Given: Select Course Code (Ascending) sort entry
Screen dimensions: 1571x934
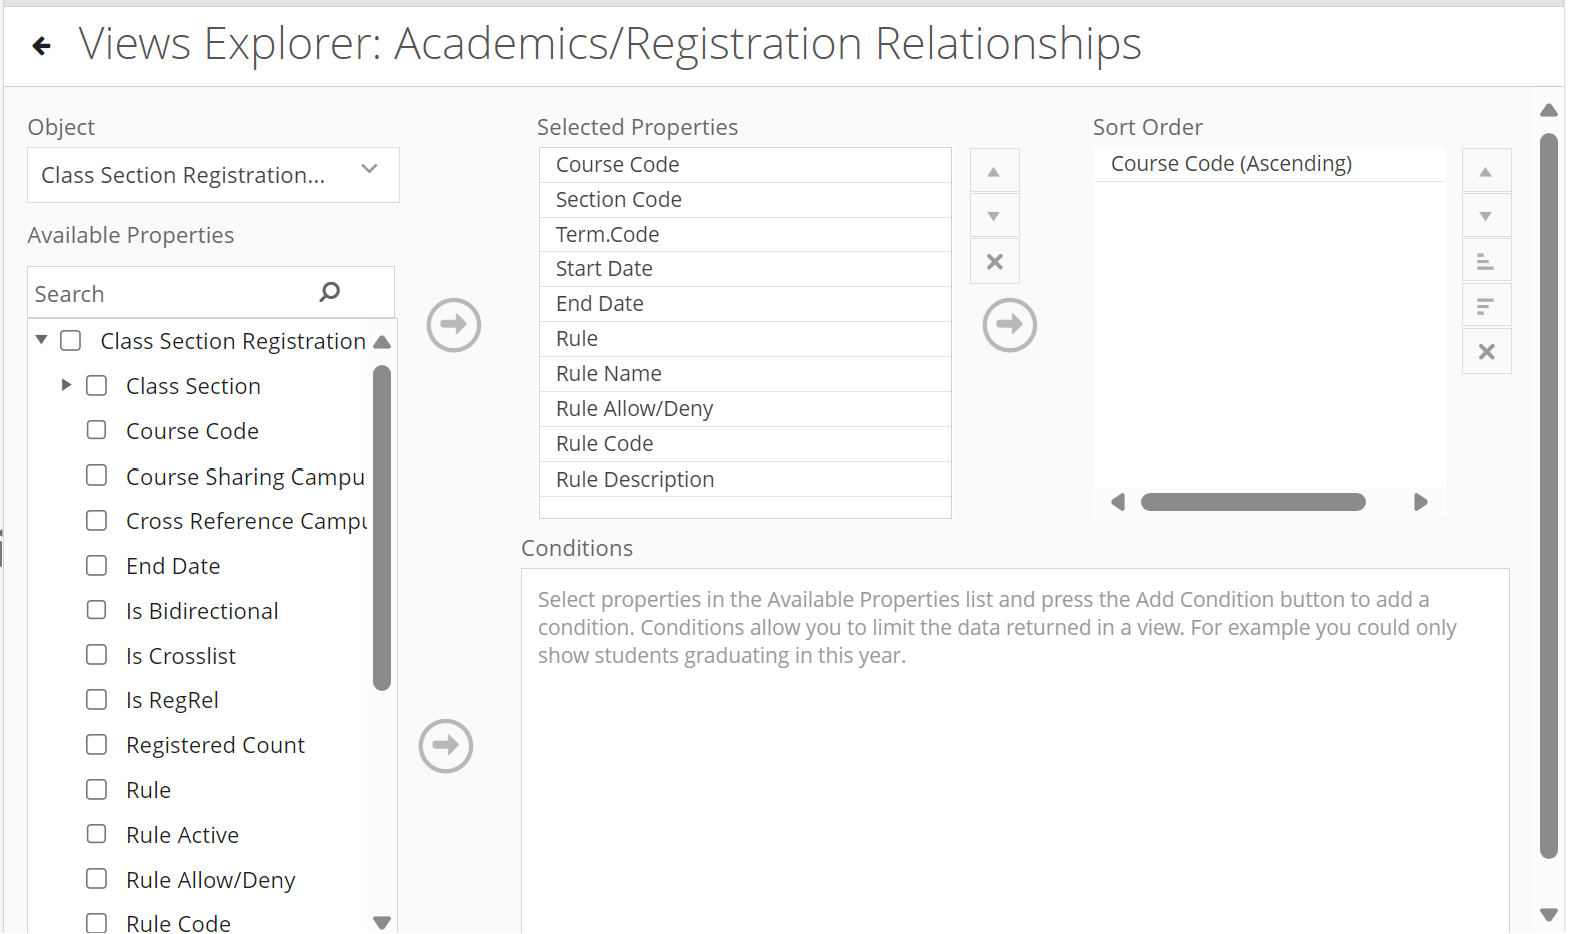Looking at the screenshot, I should pos(1231,164).
